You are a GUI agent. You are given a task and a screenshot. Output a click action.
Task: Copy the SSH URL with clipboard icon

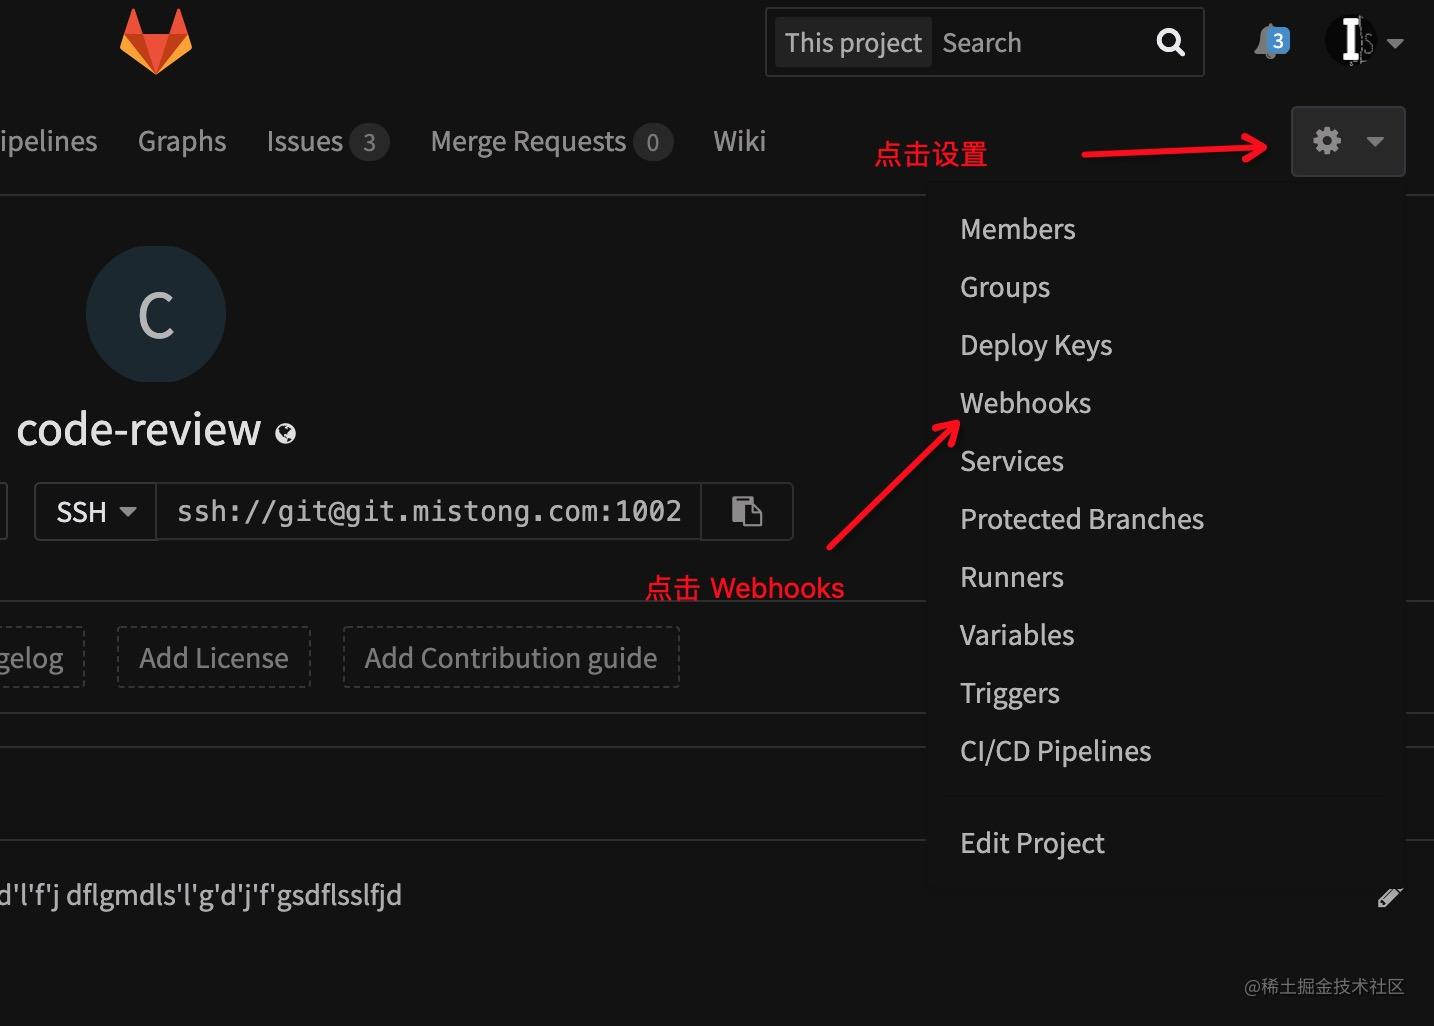[x=747, y=511]
